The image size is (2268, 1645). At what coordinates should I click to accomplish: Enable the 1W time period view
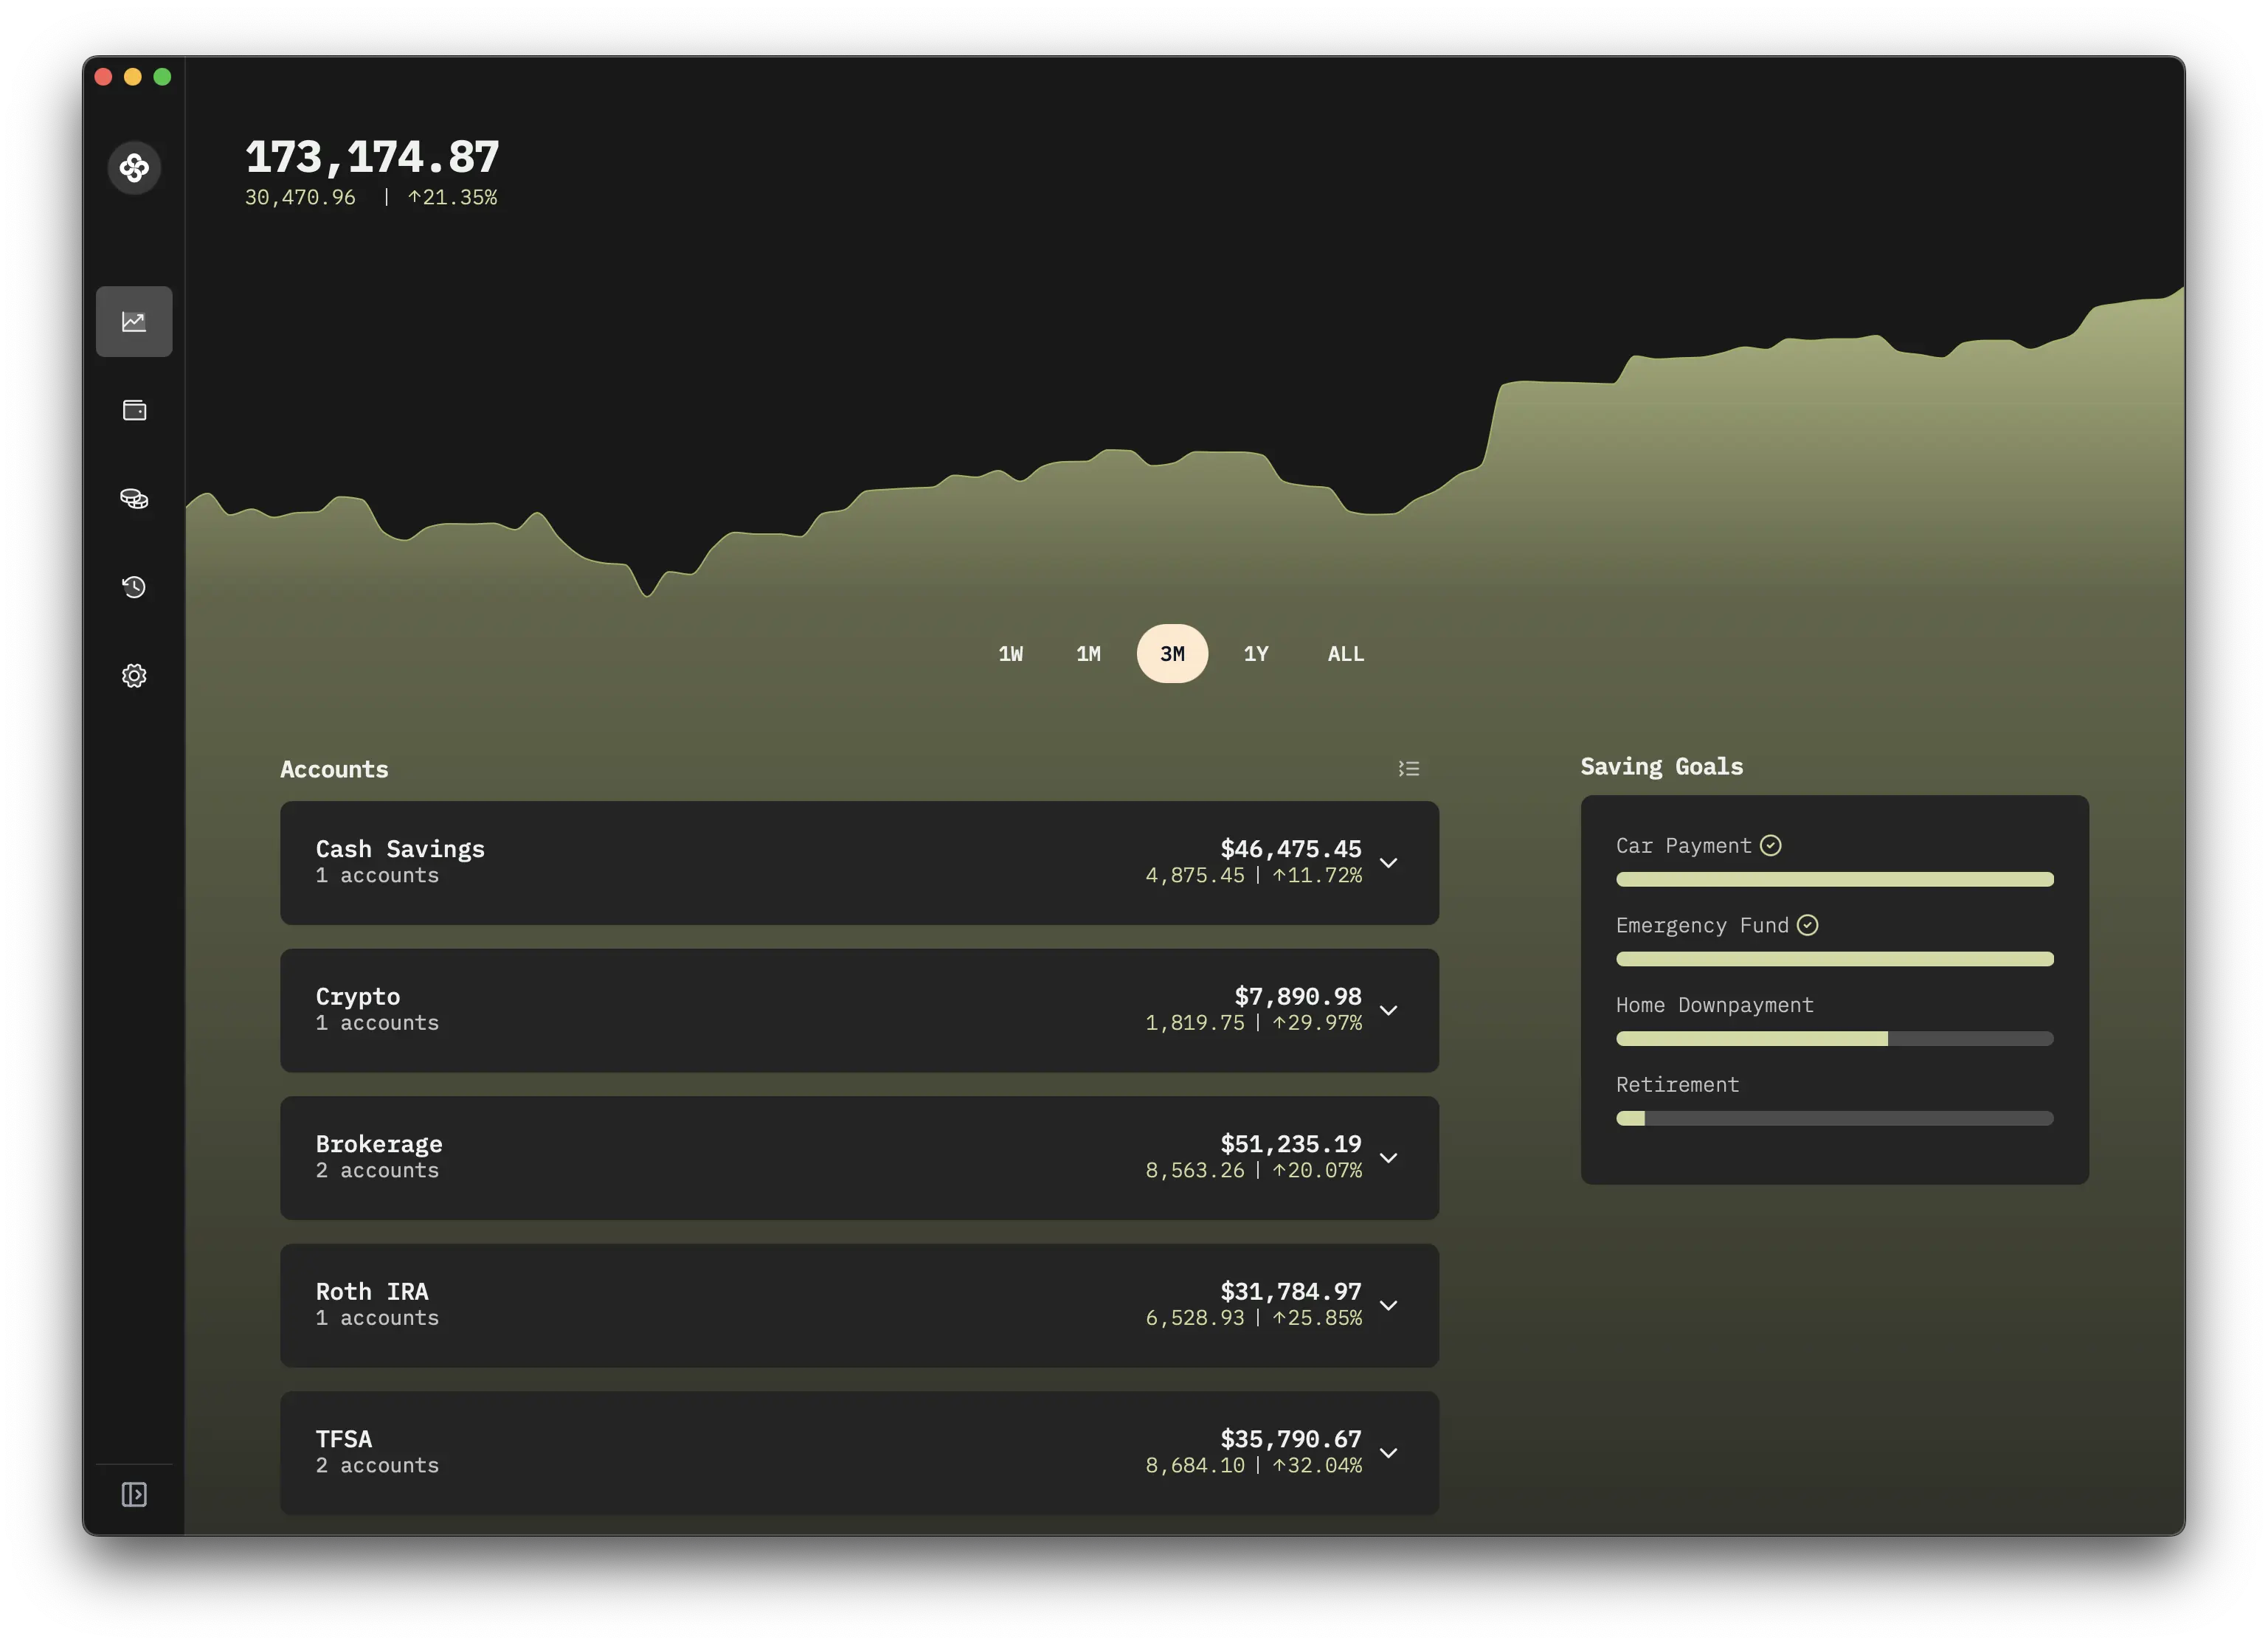tap(1007, 654)
